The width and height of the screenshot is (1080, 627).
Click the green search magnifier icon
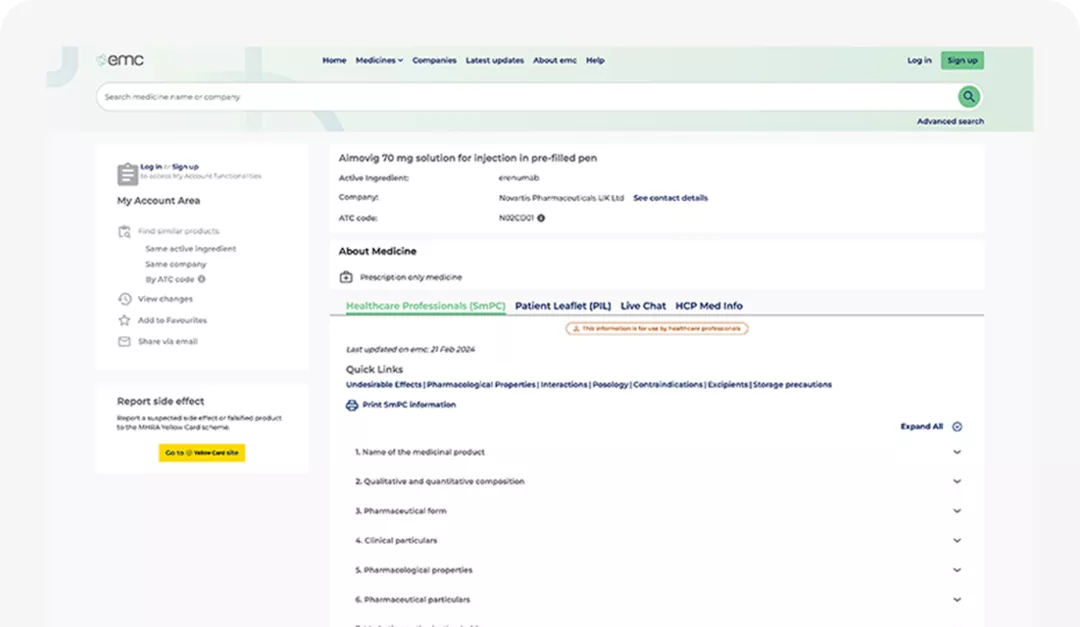pos(968,96)
